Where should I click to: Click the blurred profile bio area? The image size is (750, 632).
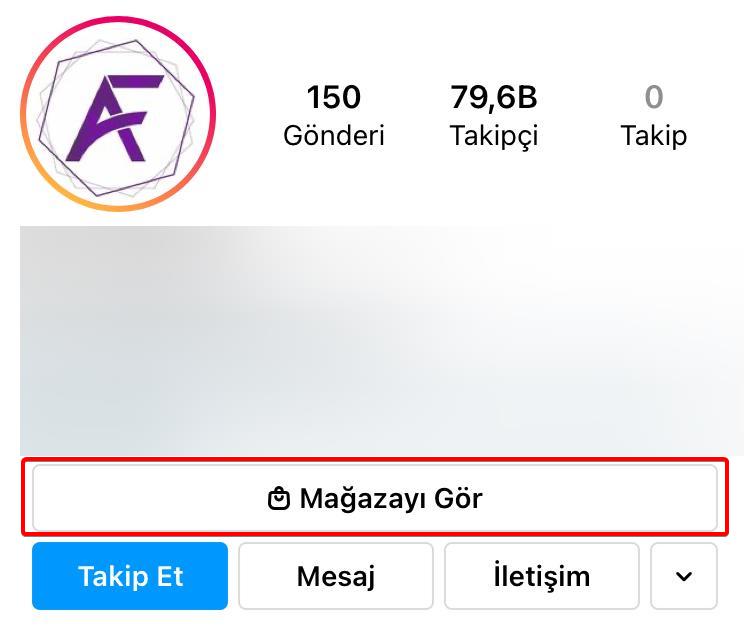[x=382, y=341]
